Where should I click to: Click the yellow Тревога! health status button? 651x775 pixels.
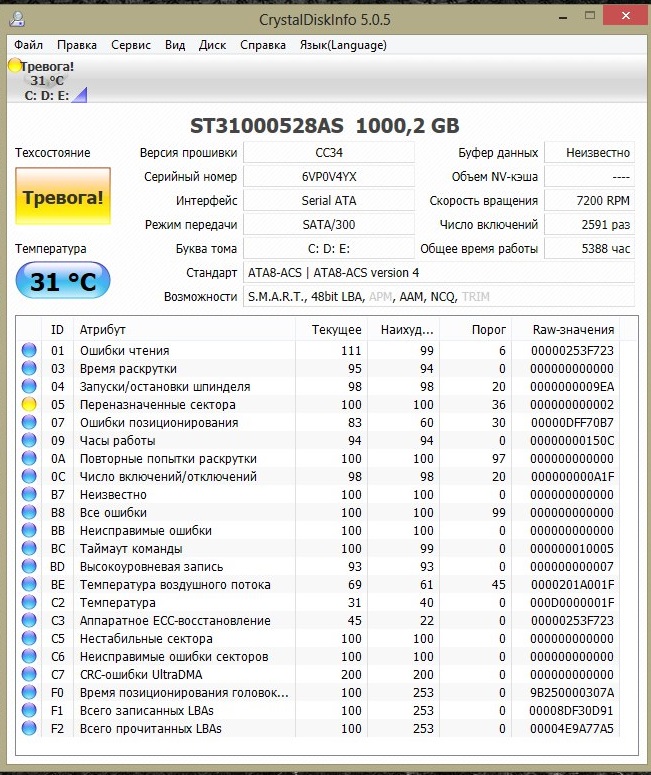coord(63,197)
